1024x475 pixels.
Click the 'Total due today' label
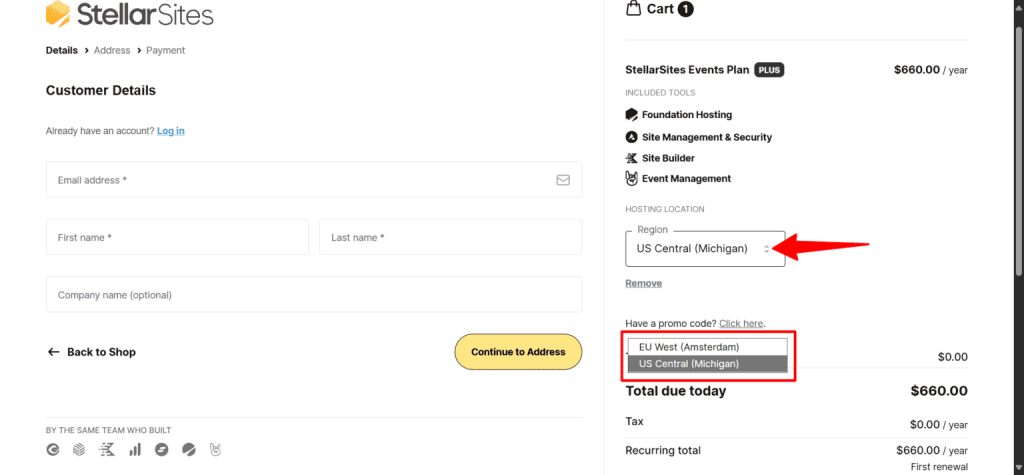click(676, 391)
